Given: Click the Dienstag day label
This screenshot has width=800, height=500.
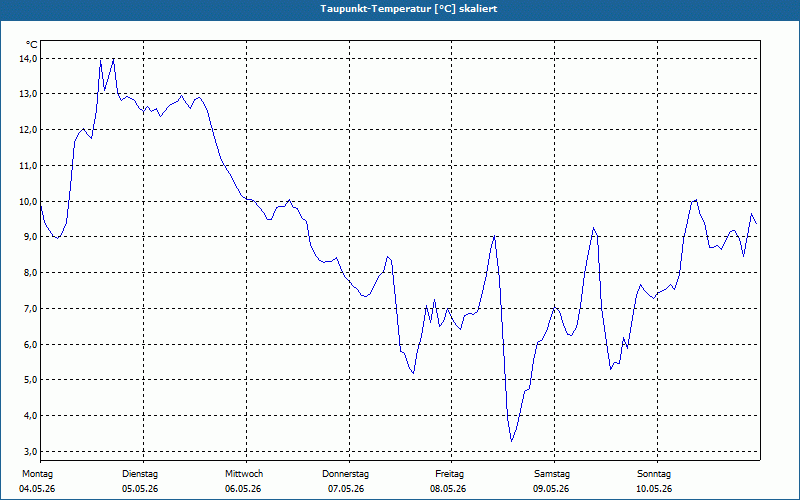Looking at the screenshot, I should (140, 474).
